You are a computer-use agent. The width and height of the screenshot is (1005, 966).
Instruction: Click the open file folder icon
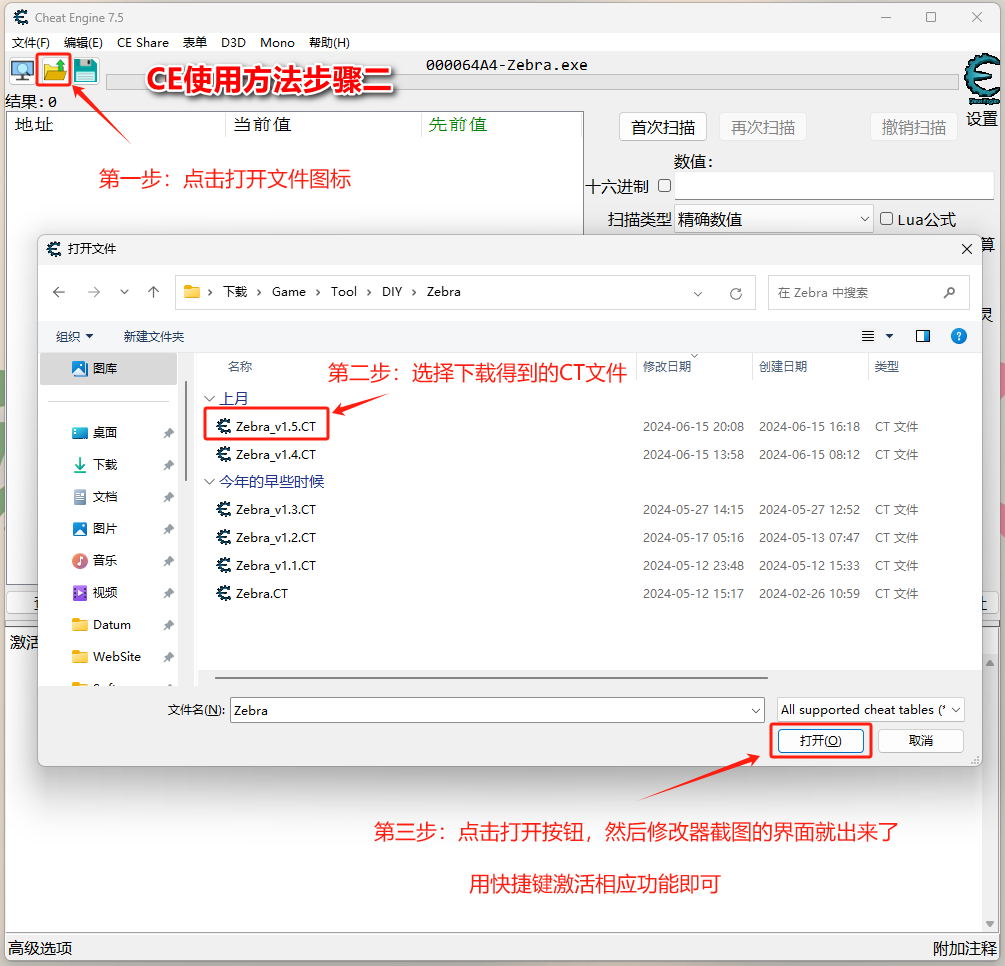[54, 71]
